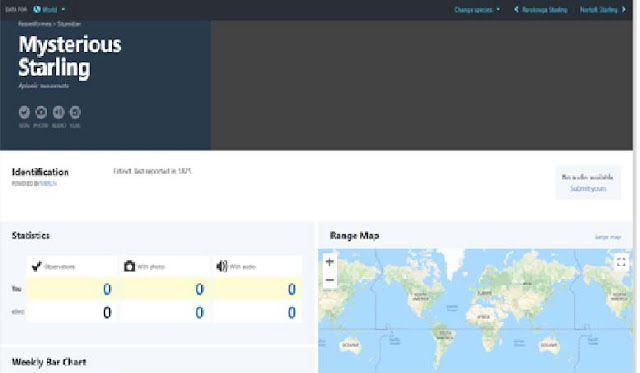Open the Change species dropdown
This screenshot has height=373, width=640.
[x=477, y=9]
